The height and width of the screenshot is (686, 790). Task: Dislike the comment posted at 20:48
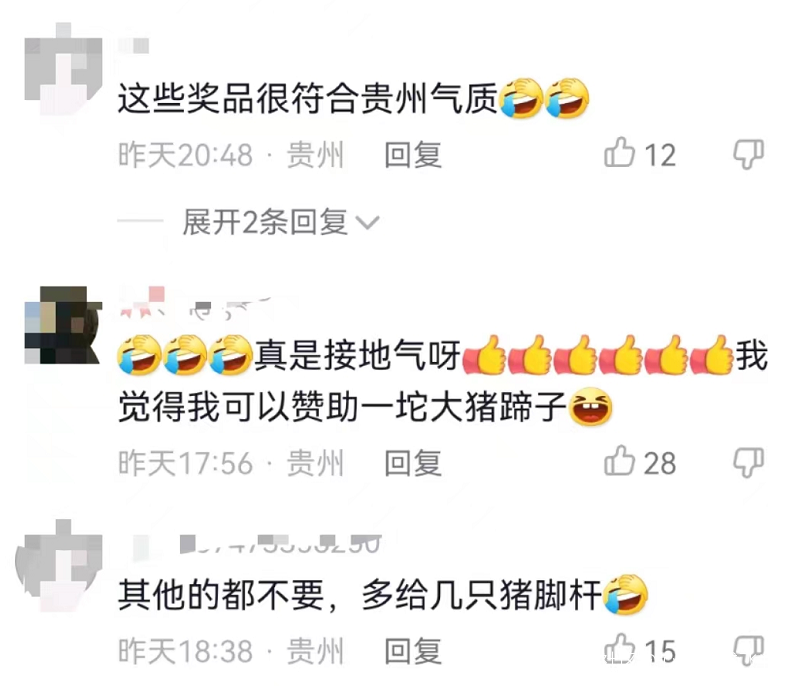pyautogui.click(x=748, y=154)
